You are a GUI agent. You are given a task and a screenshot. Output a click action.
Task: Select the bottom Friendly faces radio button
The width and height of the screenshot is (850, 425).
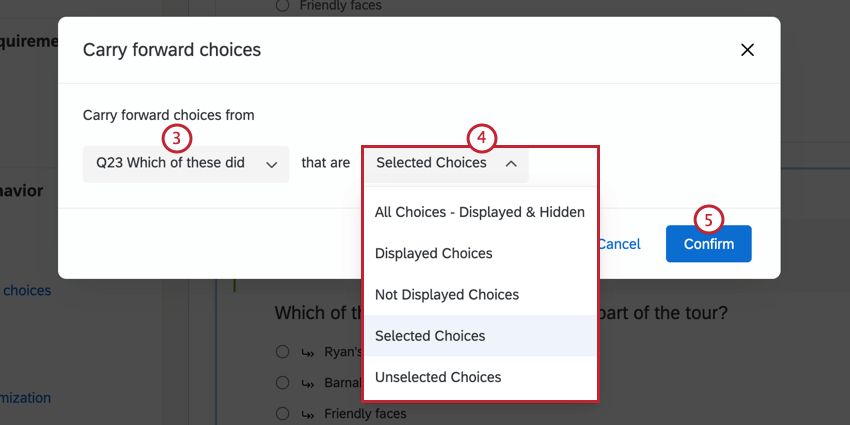[x=282, y=413]
